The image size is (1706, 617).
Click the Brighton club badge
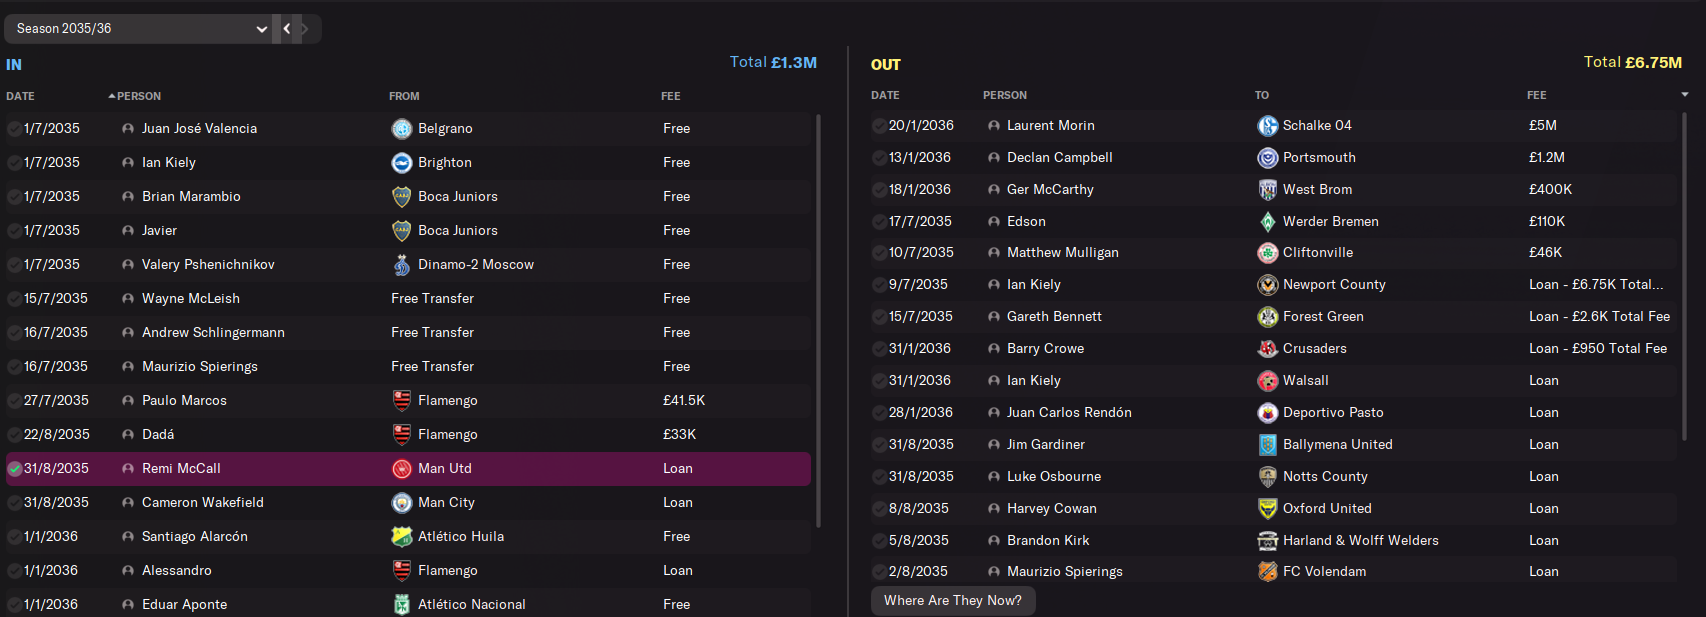pyautogui.click(x=402, y=163)
